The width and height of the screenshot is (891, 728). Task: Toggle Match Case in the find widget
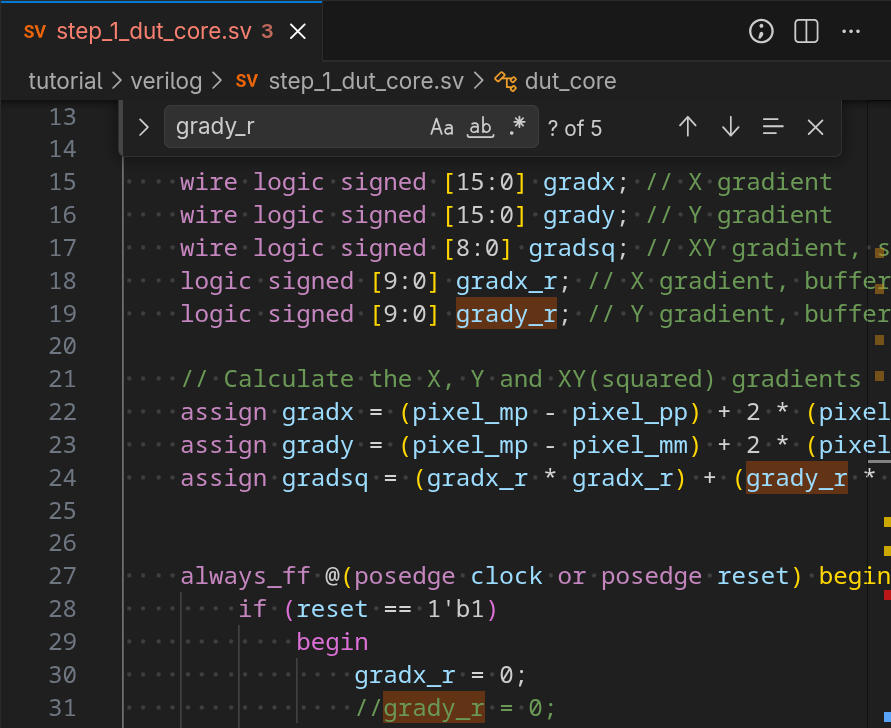(442, 127)
